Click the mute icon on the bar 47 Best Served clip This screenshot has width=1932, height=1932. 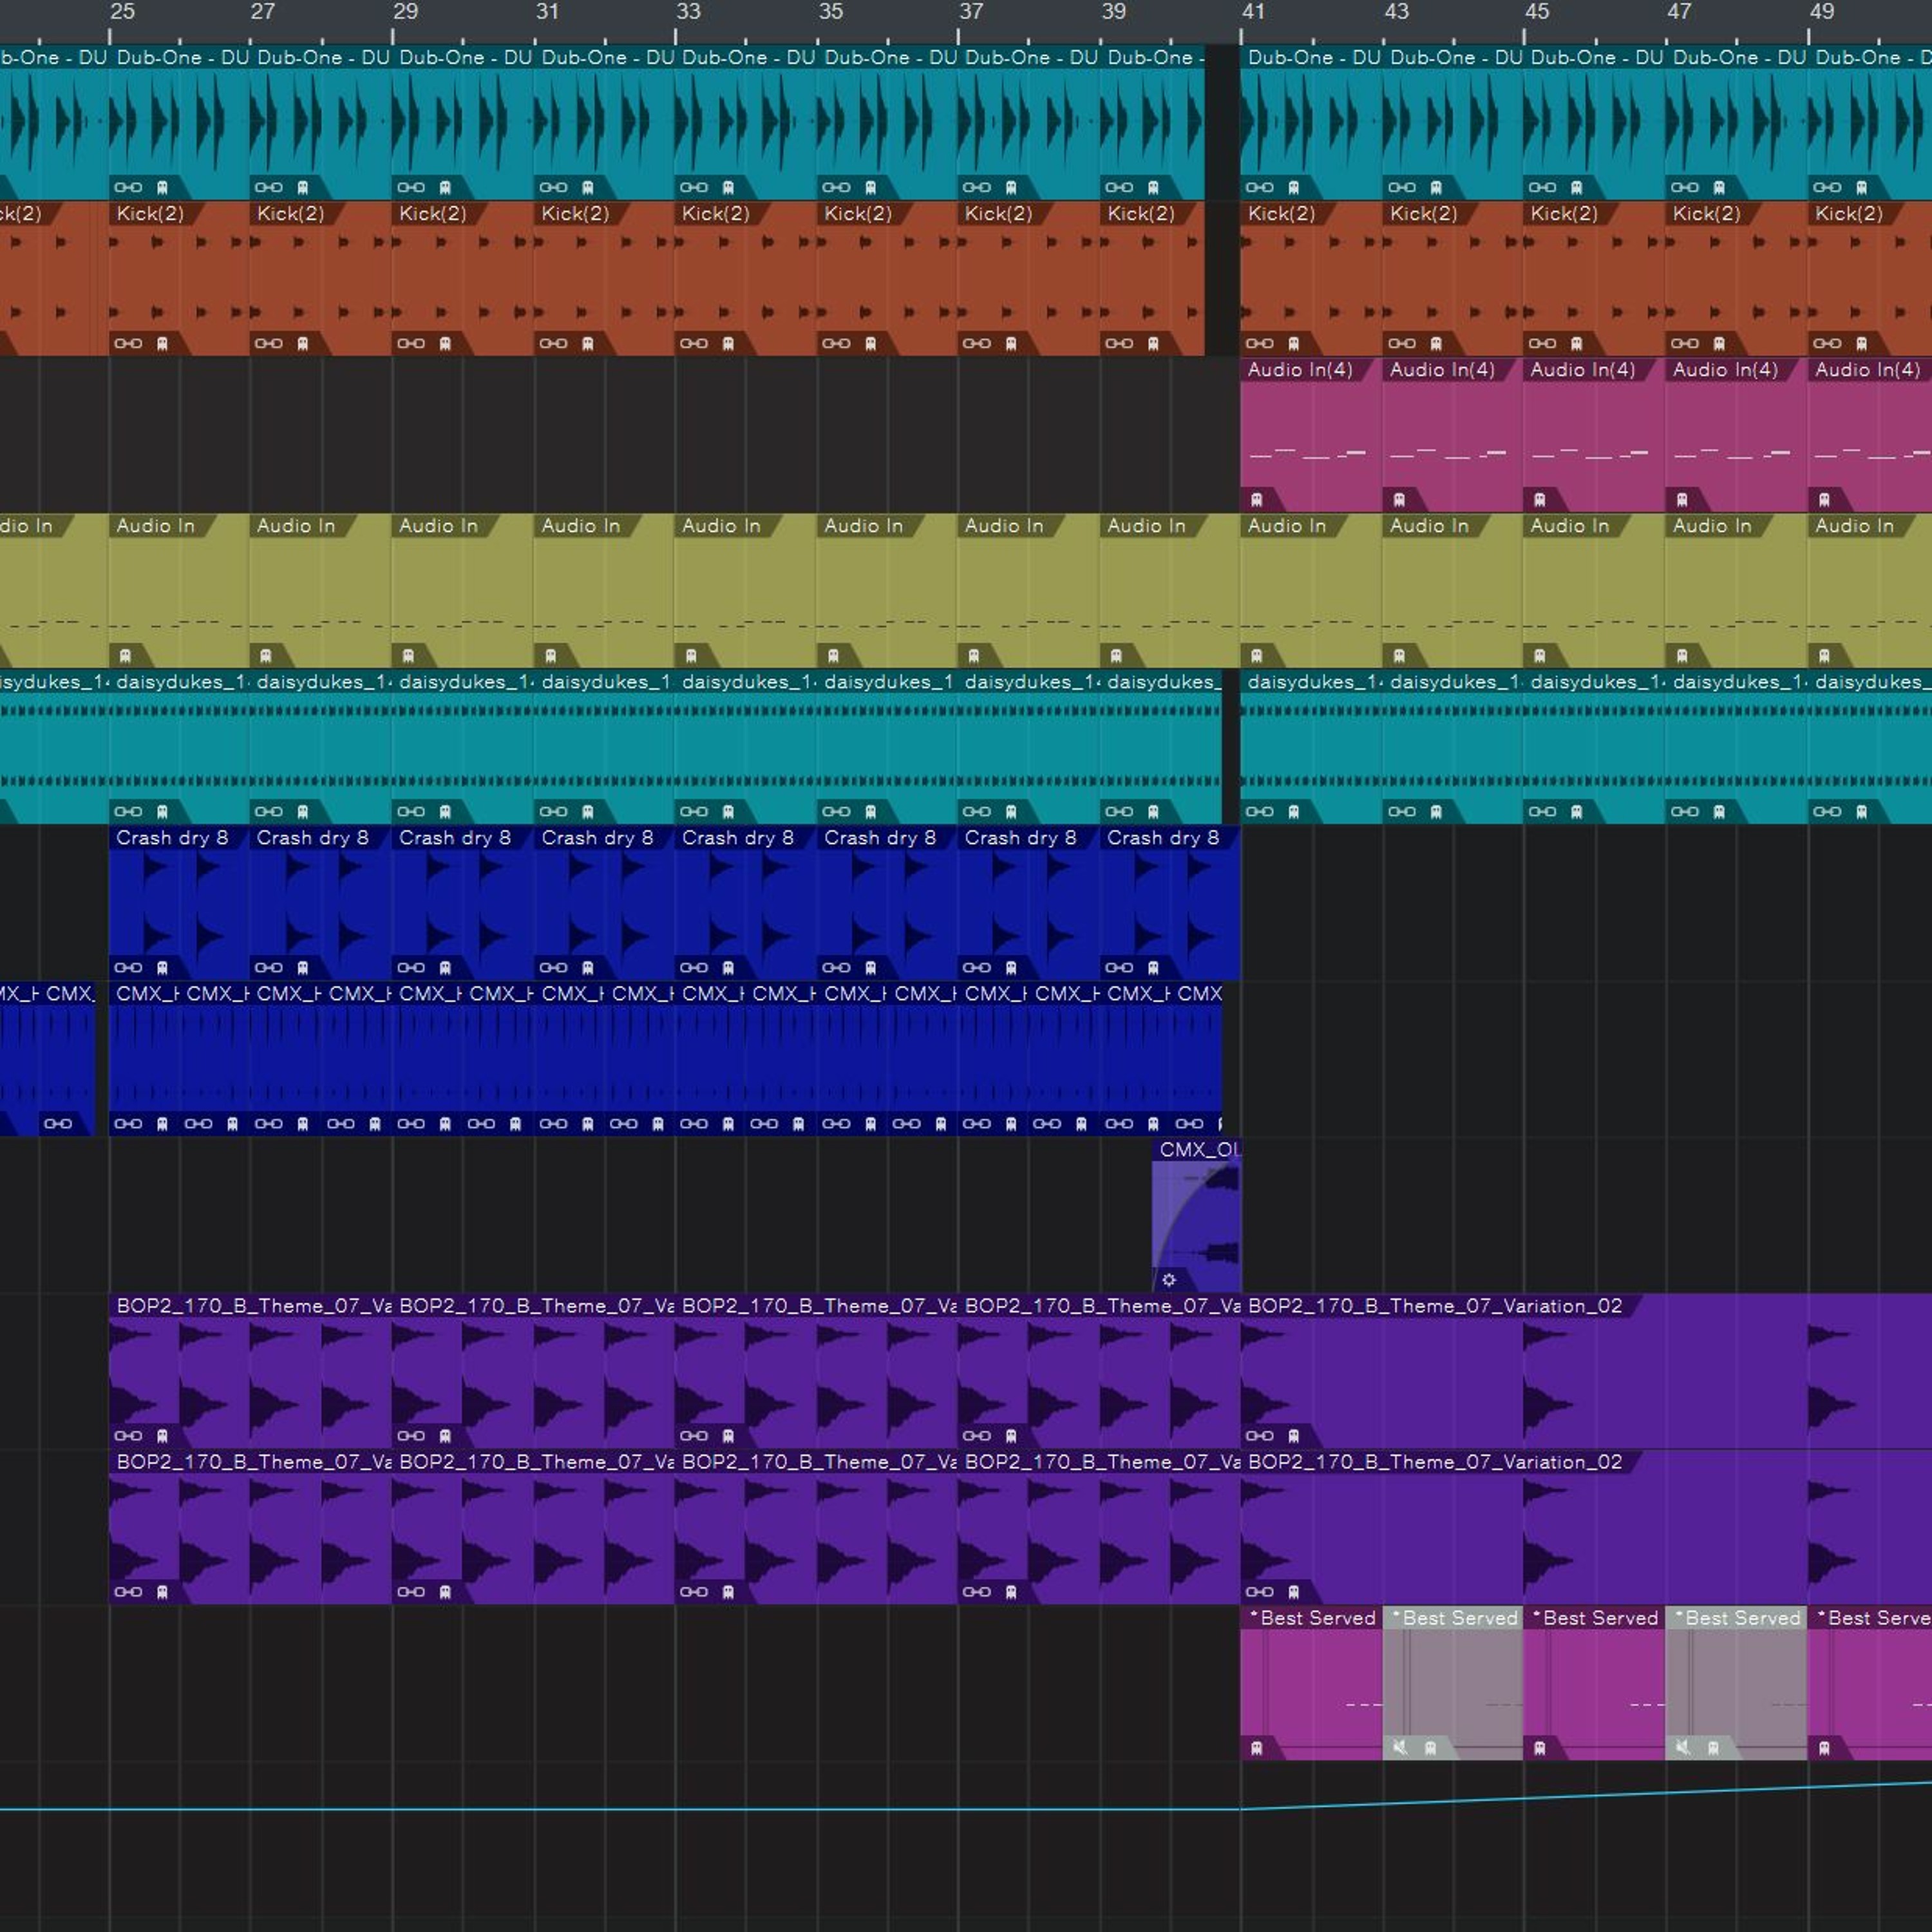pyautogui.click(x=1683, y=1748)
